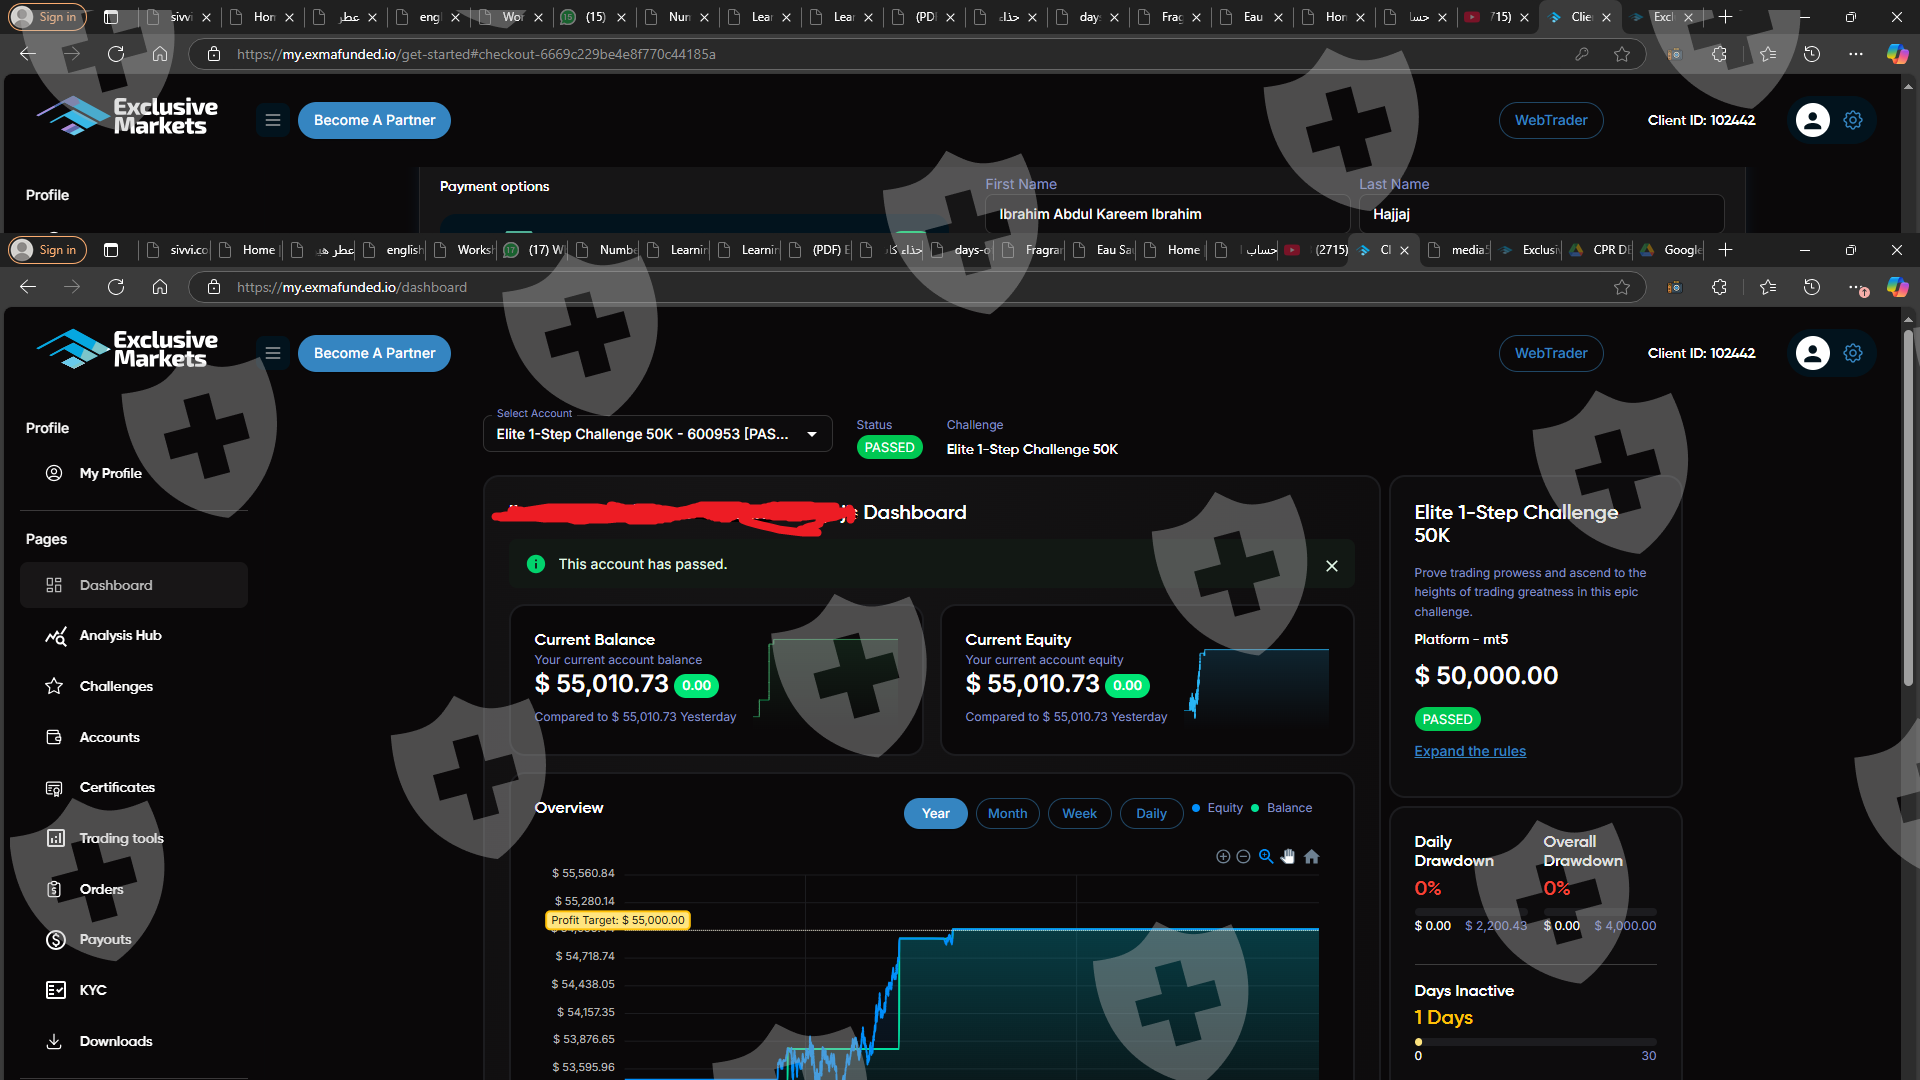Open the Select Account dropdown
Image resolution: width=1920 pixels, height=1080 pixels.
tap(657, 434)
